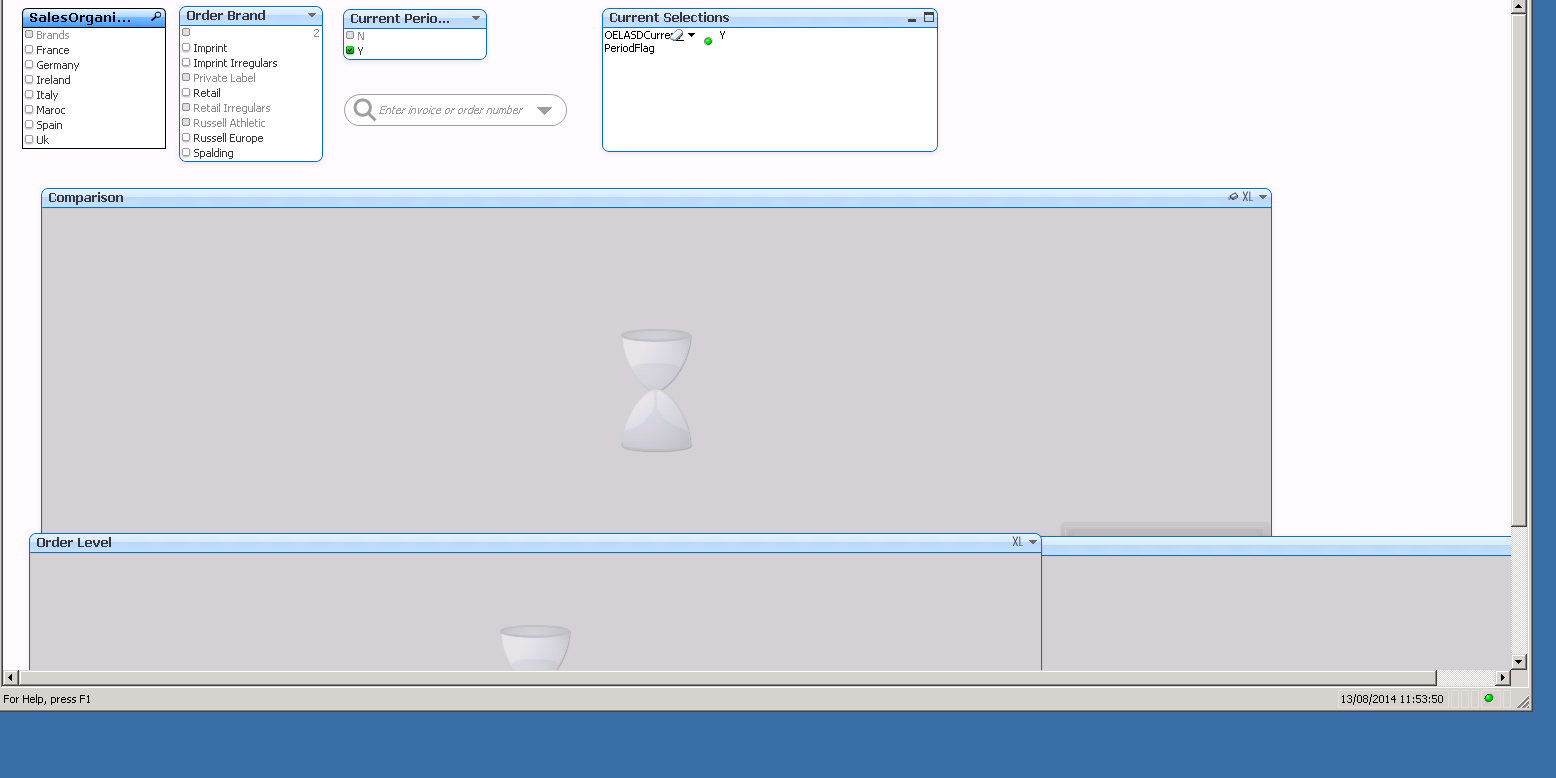Tick the Spalding order brand
The image size is (1556, 778).
click(186, 152)
